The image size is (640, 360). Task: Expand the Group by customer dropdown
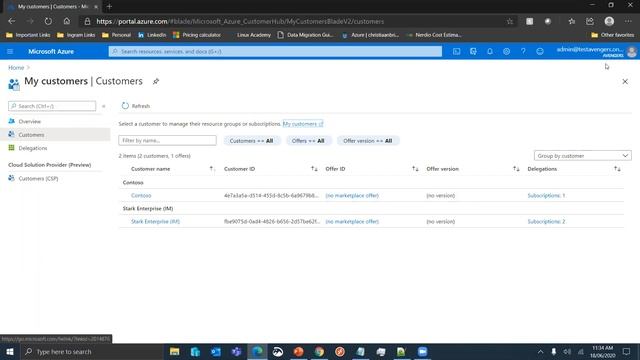coord(582,156)
